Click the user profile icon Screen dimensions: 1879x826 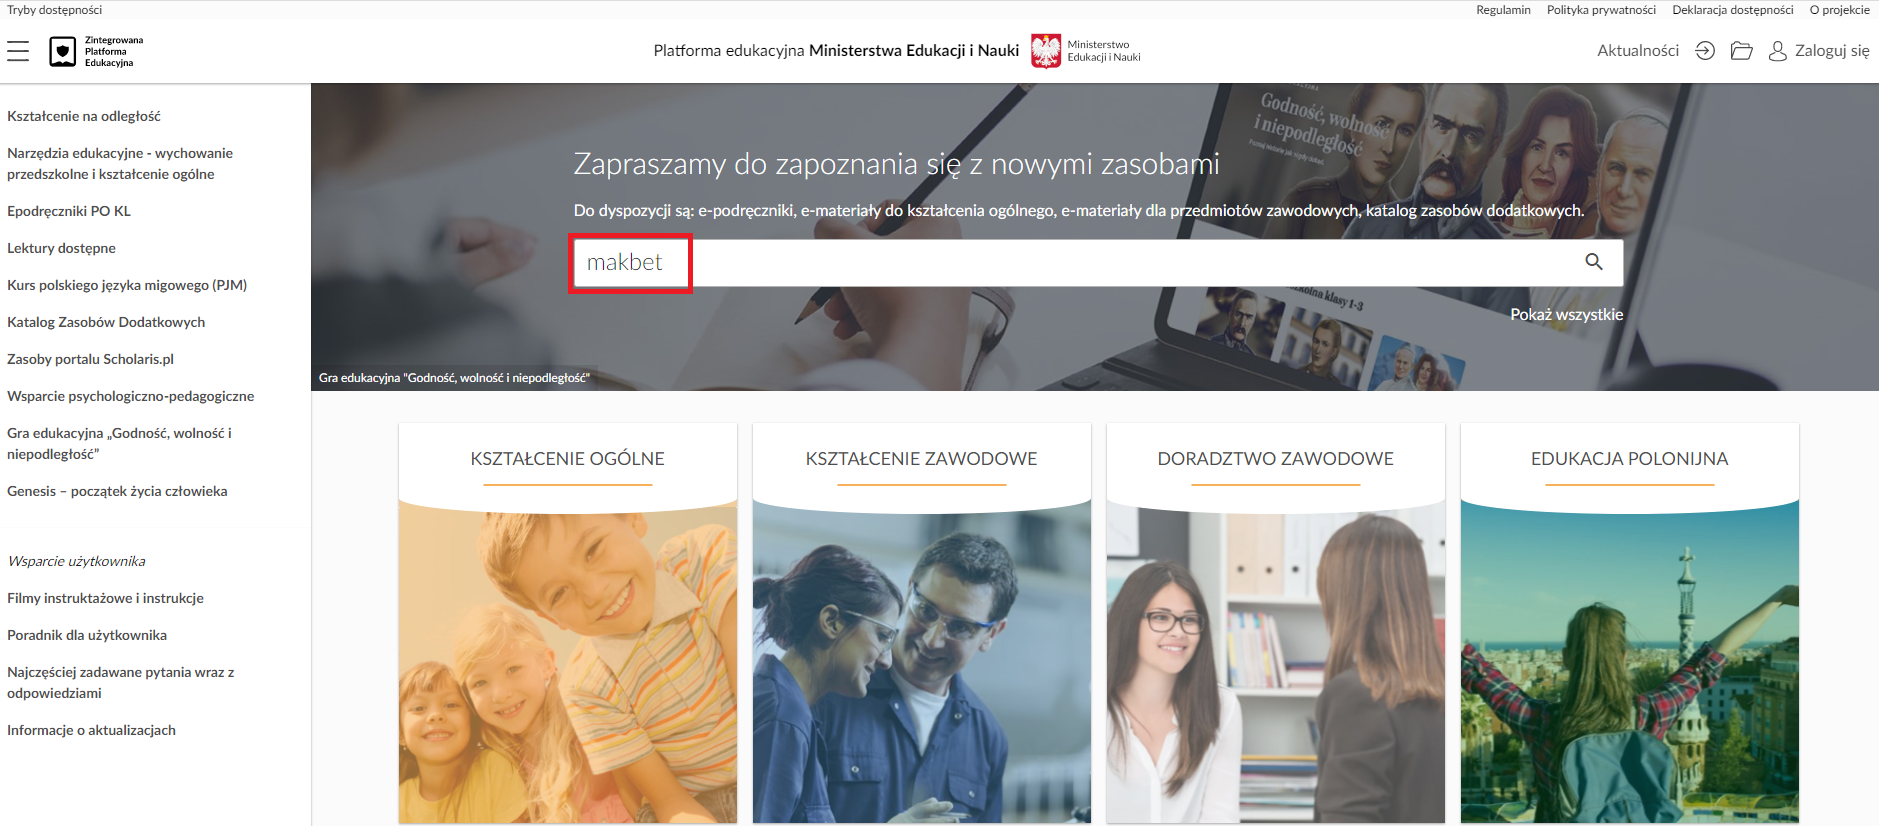(x=1777, y=51)
